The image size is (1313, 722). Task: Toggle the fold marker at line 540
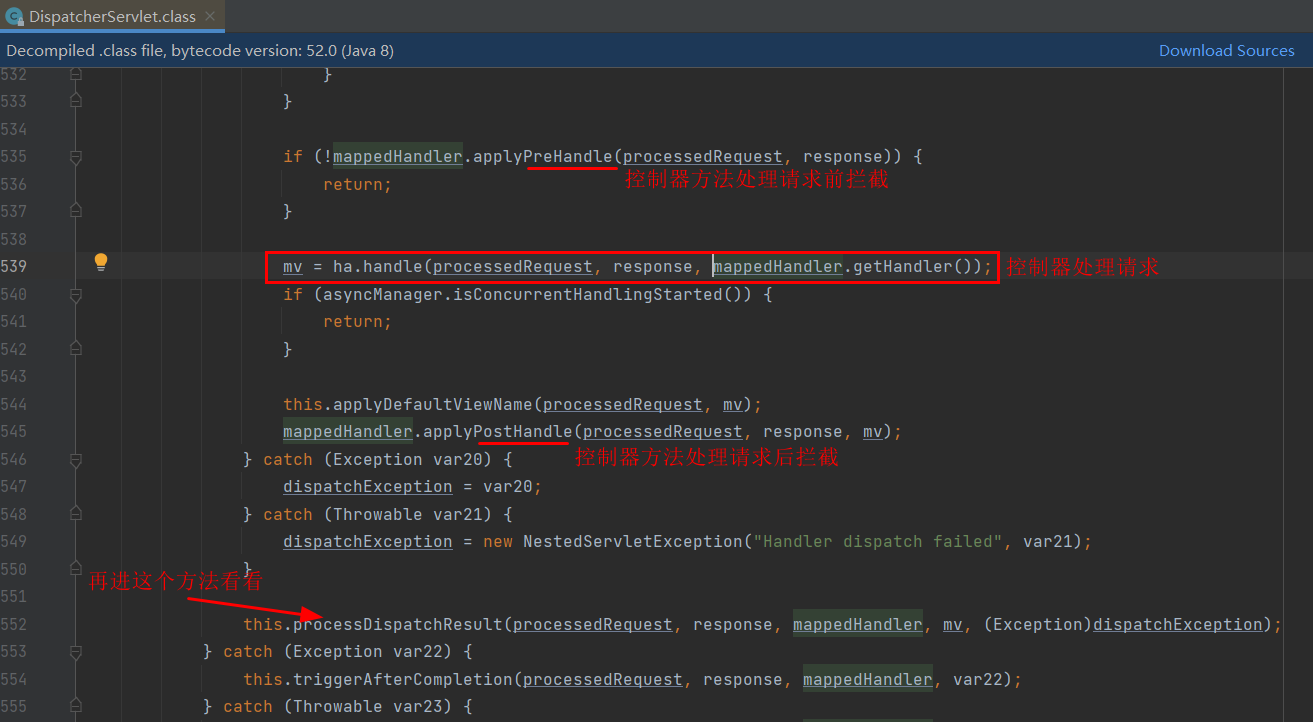(76, 294)
